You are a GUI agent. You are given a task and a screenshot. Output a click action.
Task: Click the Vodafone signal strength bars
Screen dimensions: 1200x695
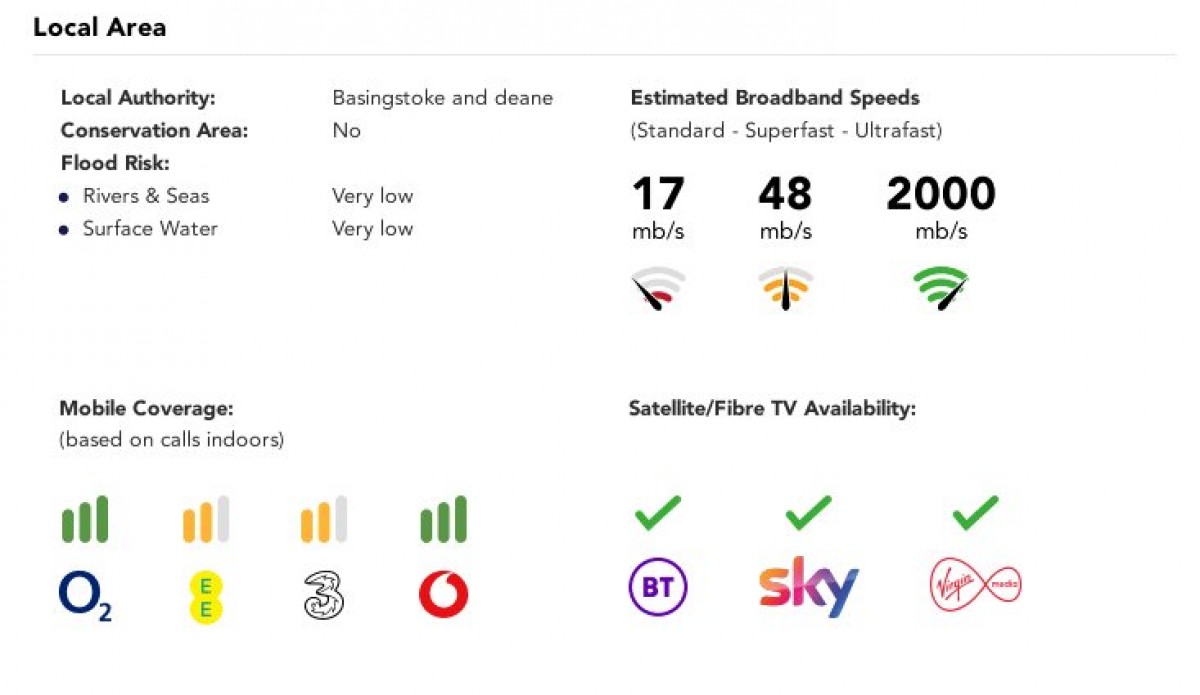(x=443, y=520)
